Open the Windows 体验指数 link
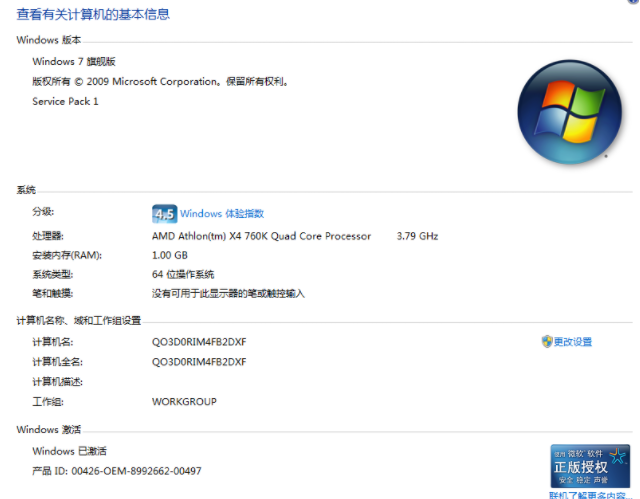The image size is (640, 499). click(x=222, y=214)
